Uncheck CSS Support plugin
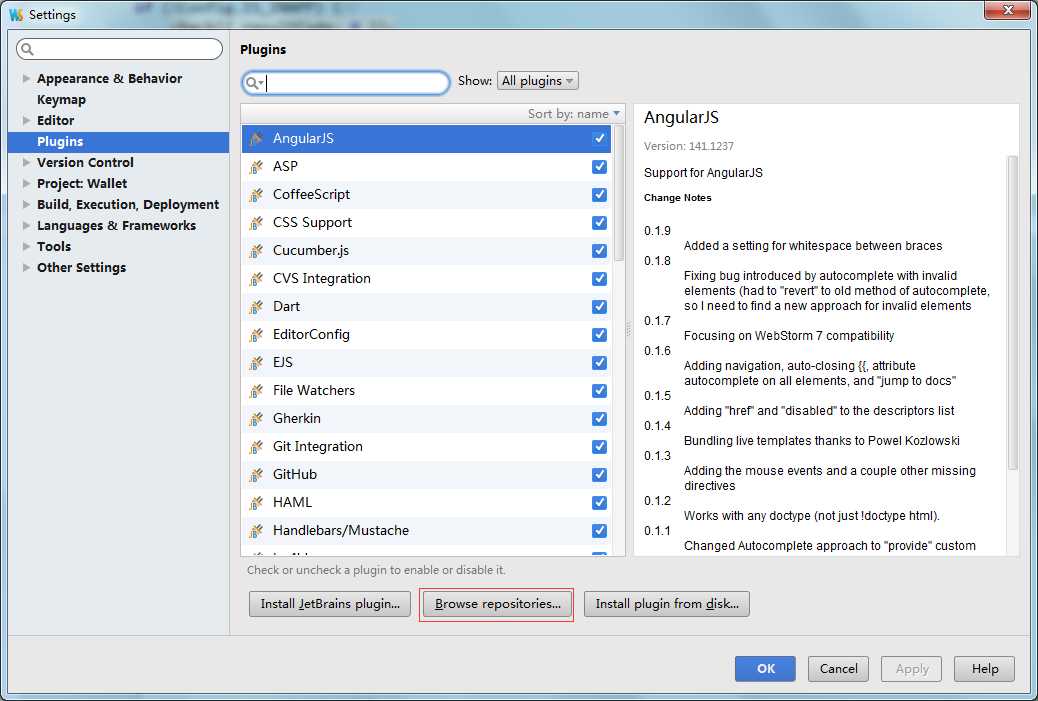 pos(599,222)
